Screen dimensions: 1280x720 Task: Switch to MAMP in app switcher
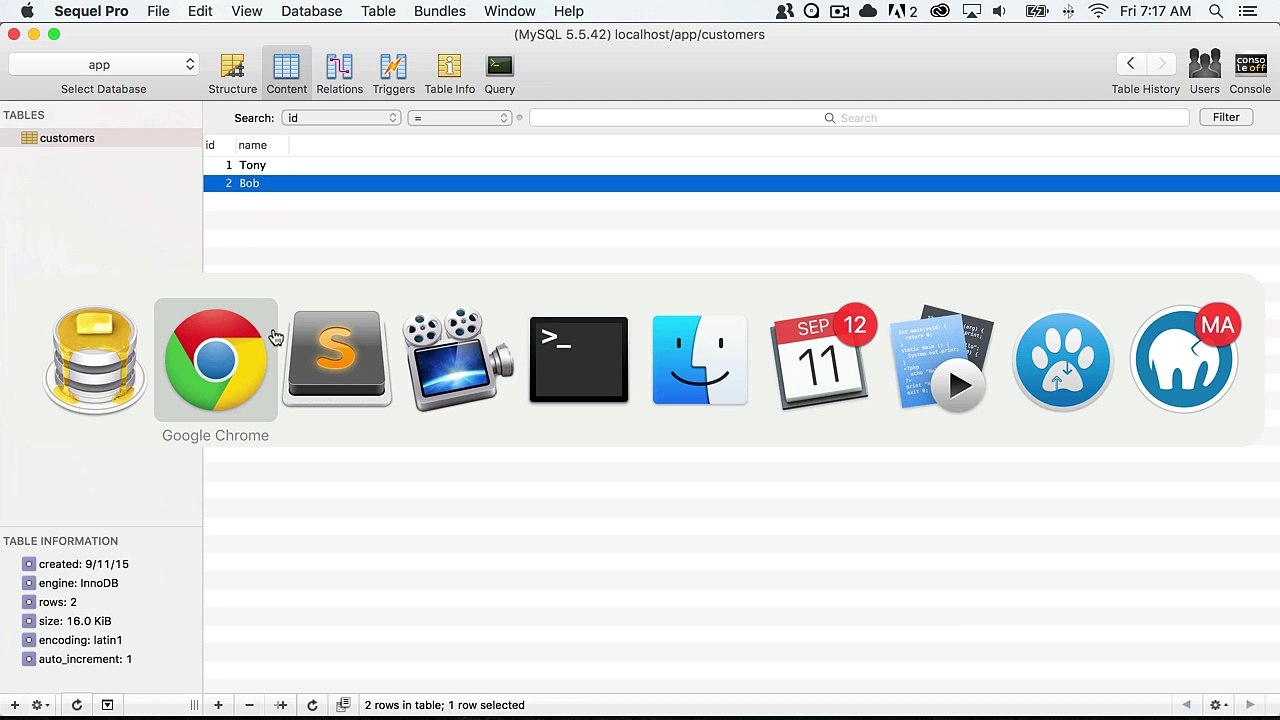(x=1185, y=358)
